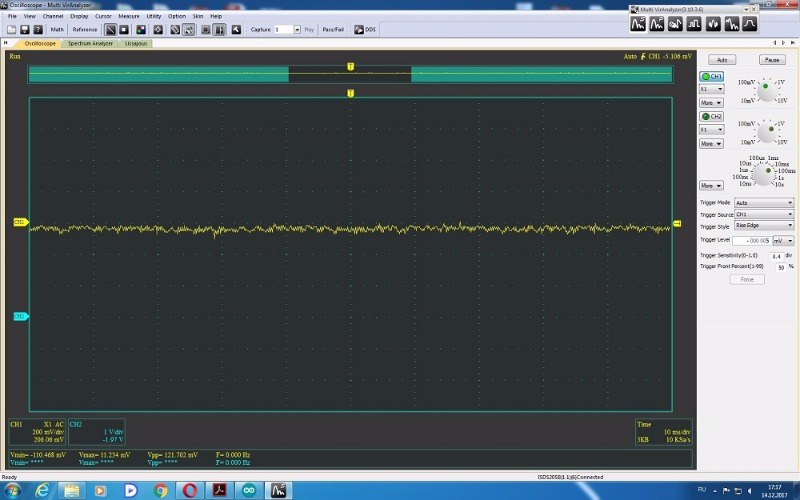This screenshot has width=800, height=500.
Task: Open the Cursor menu
Action: point(103,16)
